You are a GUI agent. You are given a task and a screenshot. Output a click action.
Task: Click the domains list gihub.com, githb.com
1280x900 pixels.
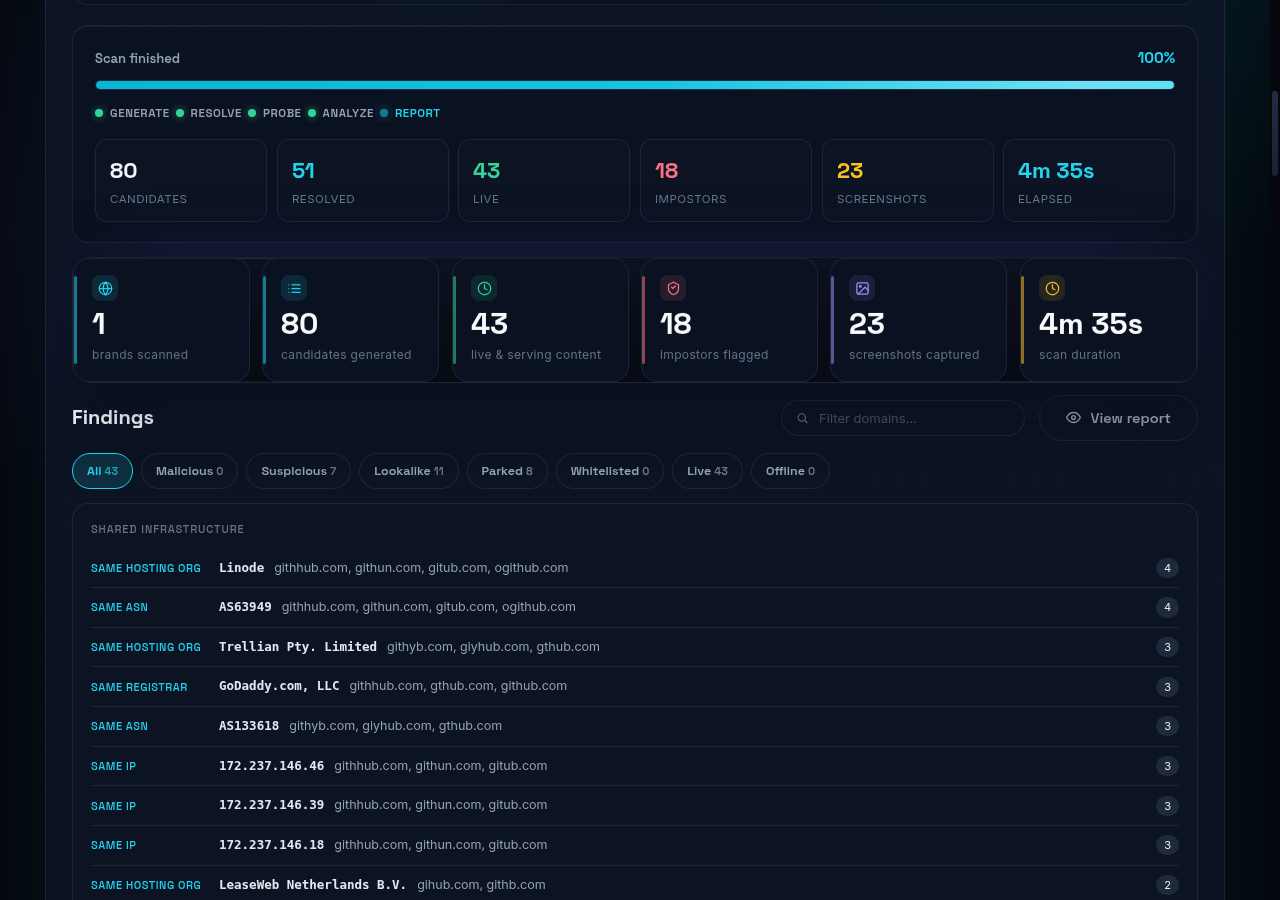pos(481,885)
